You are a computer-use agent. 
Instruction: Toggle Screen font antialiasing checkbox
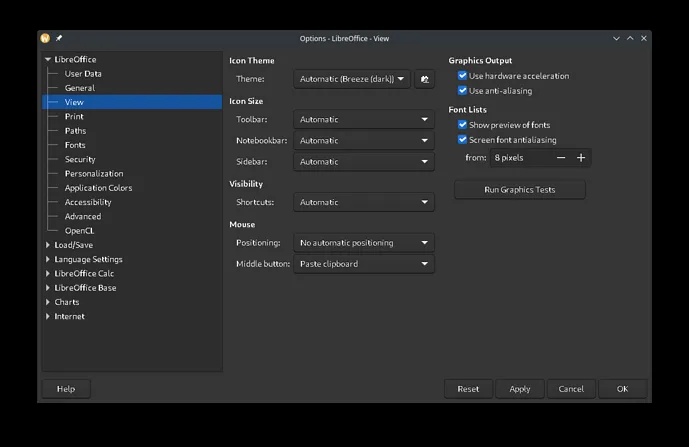click(x=463, y=140)
